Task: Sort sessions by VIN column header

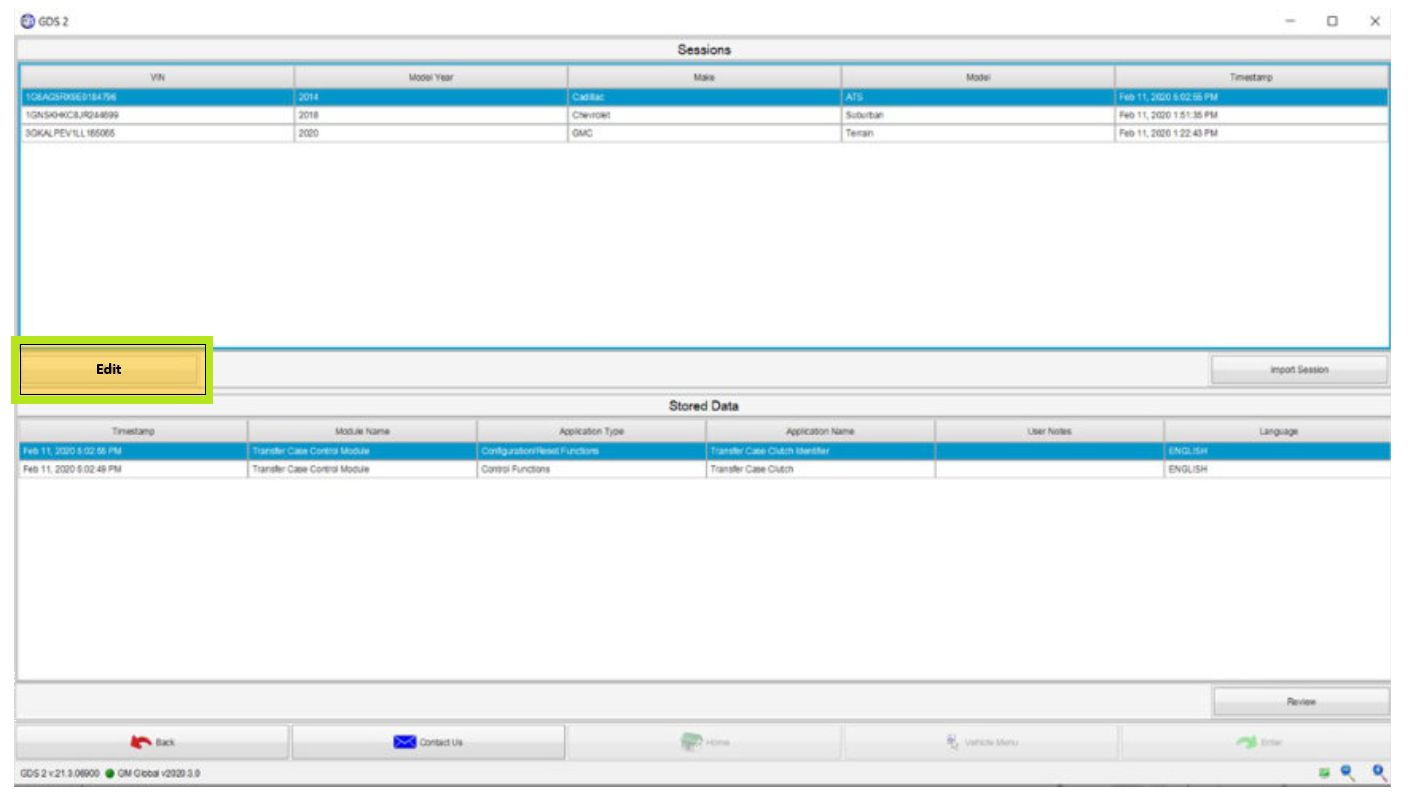Action: coord(157,77)
